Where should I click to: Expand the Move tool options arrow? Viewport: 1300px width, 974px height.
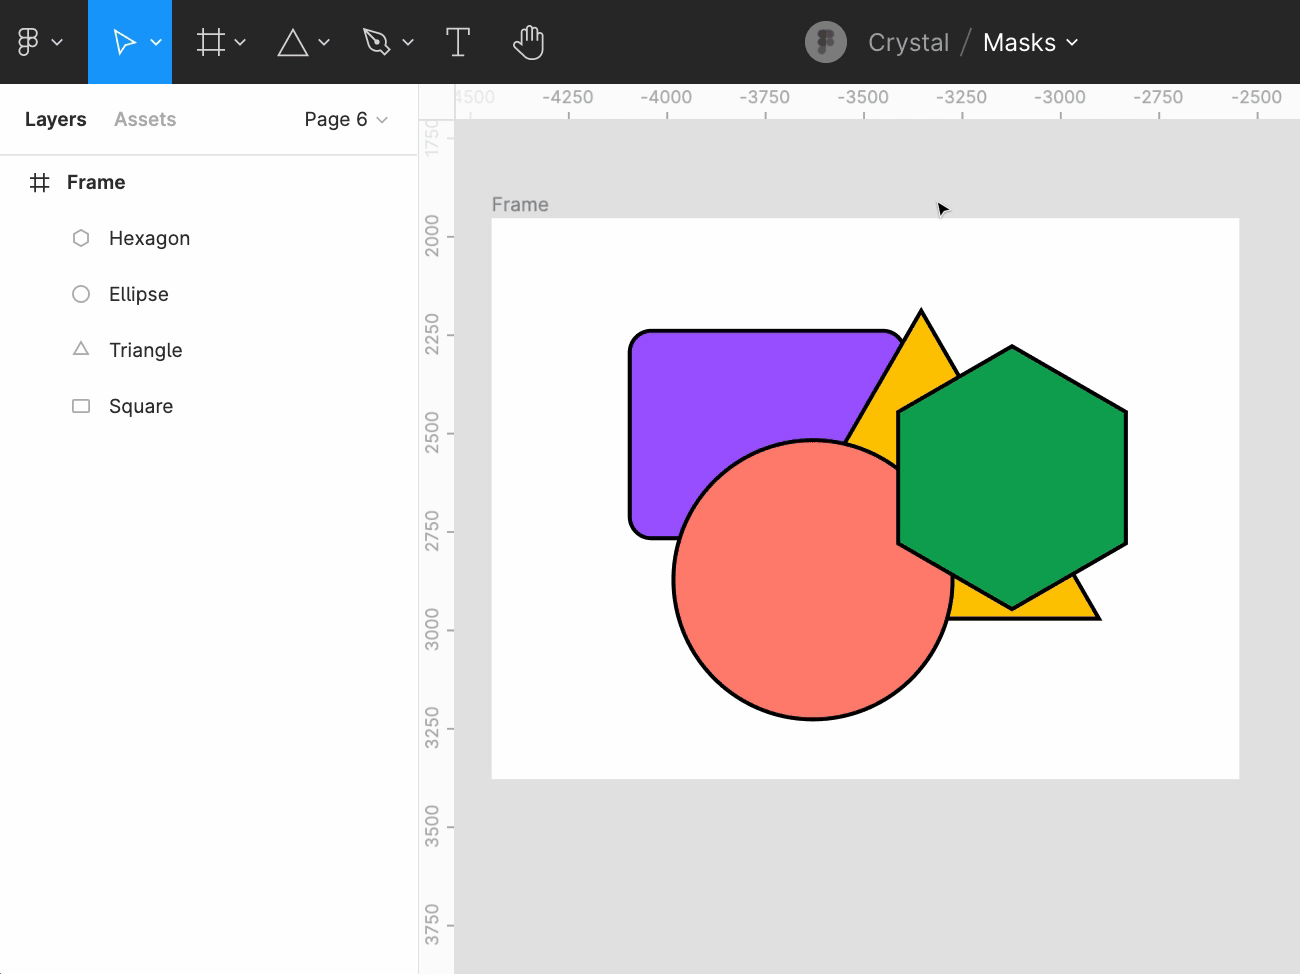(x=156, y=42)
